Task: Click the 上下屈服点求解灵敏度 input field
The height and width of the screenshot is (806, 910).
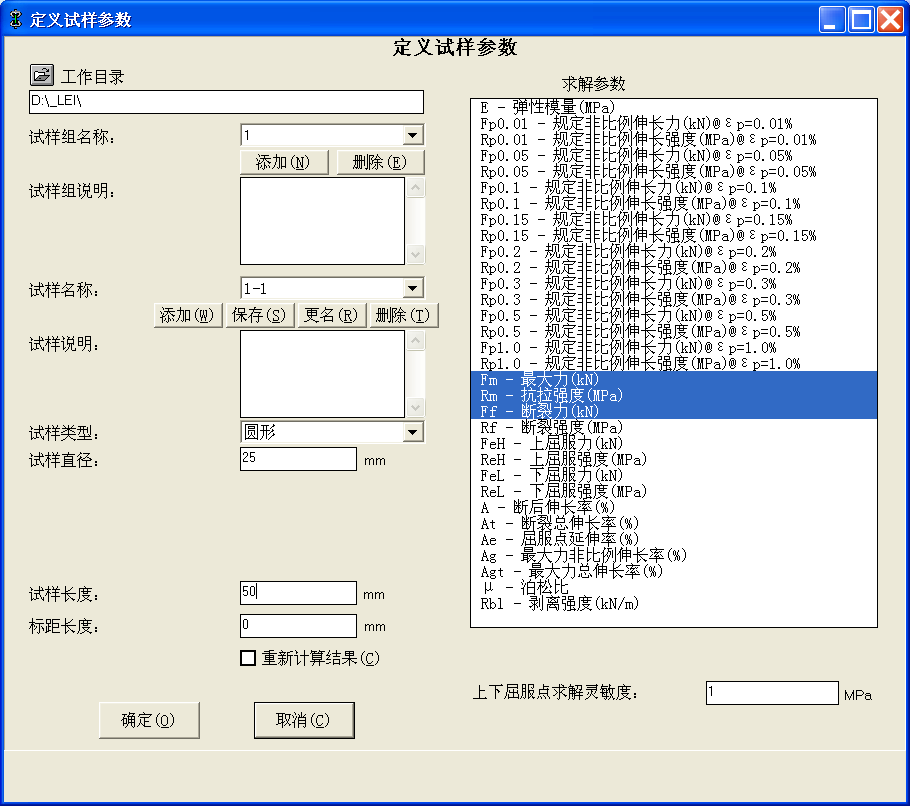Action: tap(772, 693)
